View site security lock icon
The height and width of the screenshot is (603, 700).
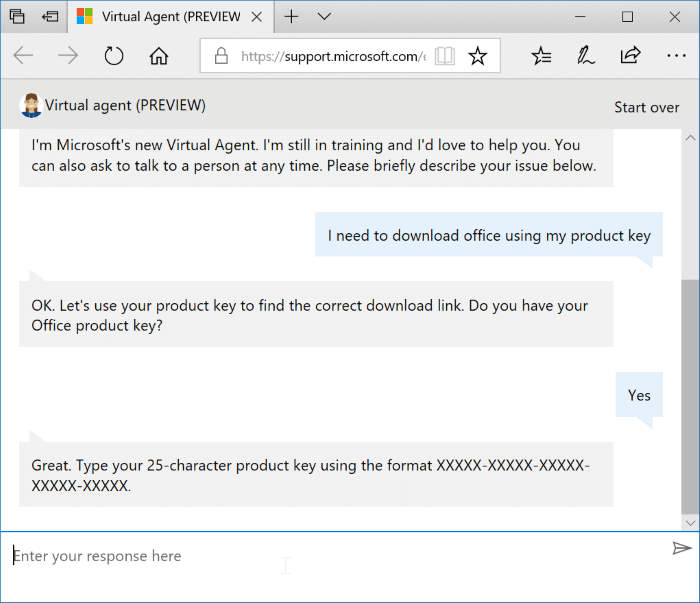pyautogui.click(x=221, y=56)
